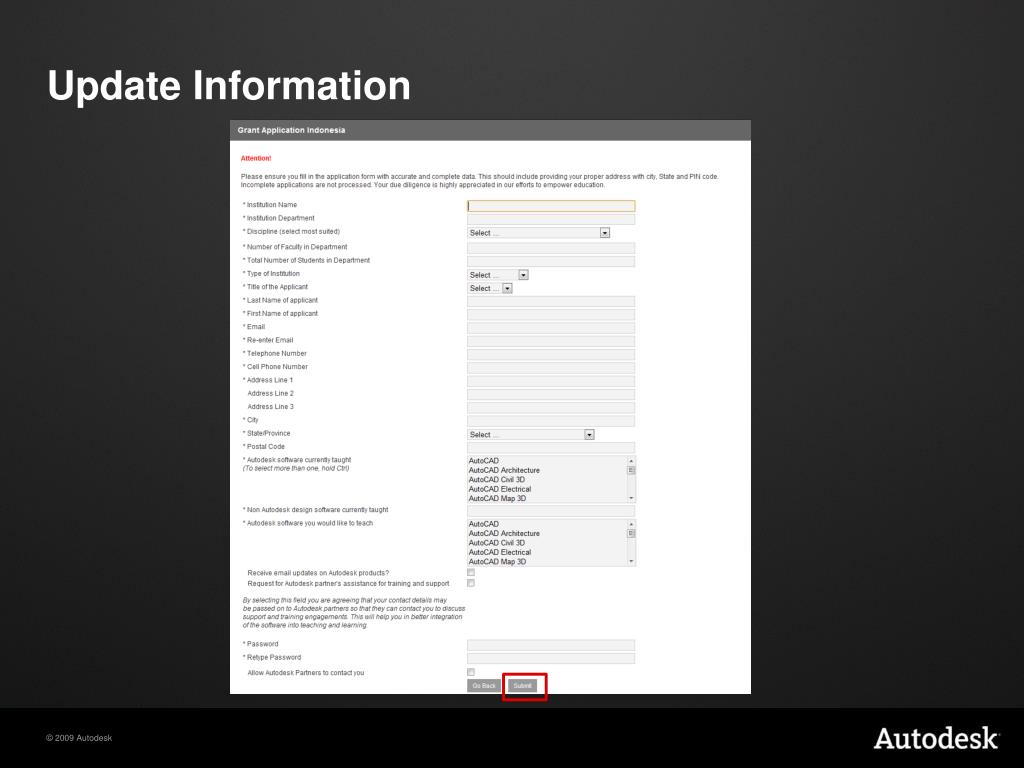
Task: Click Non Autodesk design software field
Action: [x=551, y=511]
